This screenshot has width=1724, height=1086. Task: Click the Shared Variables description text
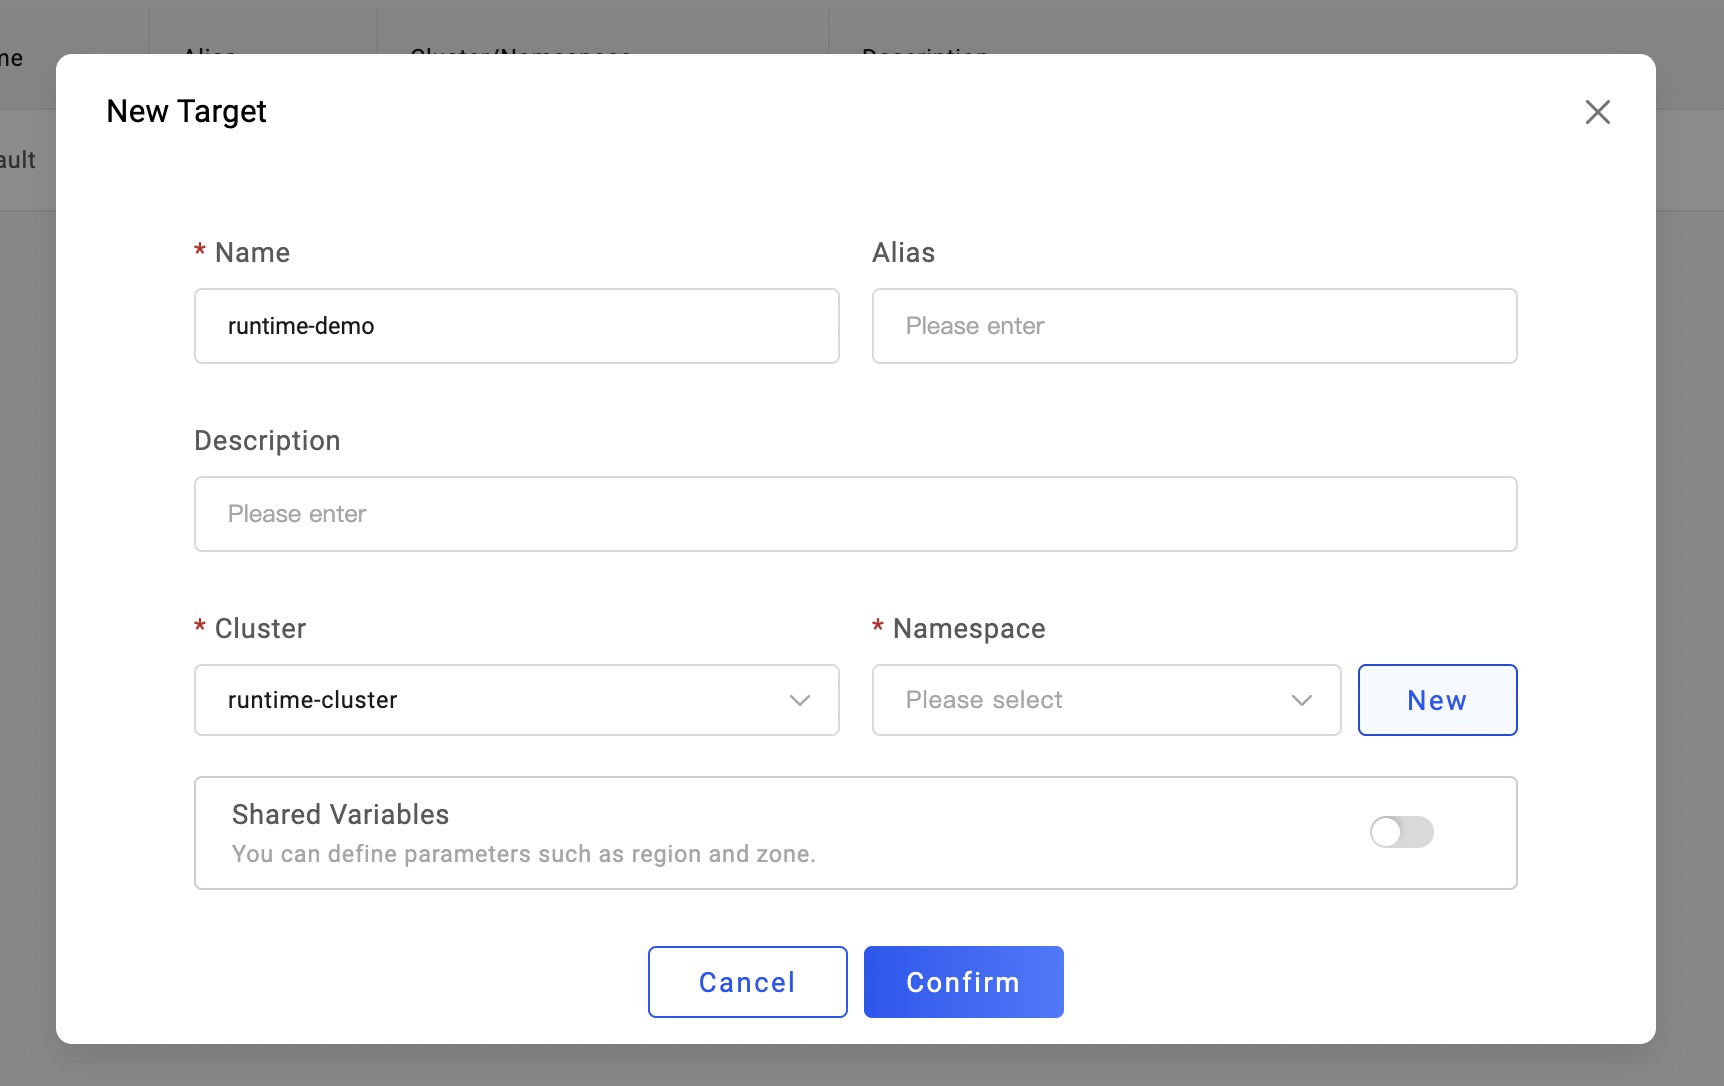pos(523,854)
